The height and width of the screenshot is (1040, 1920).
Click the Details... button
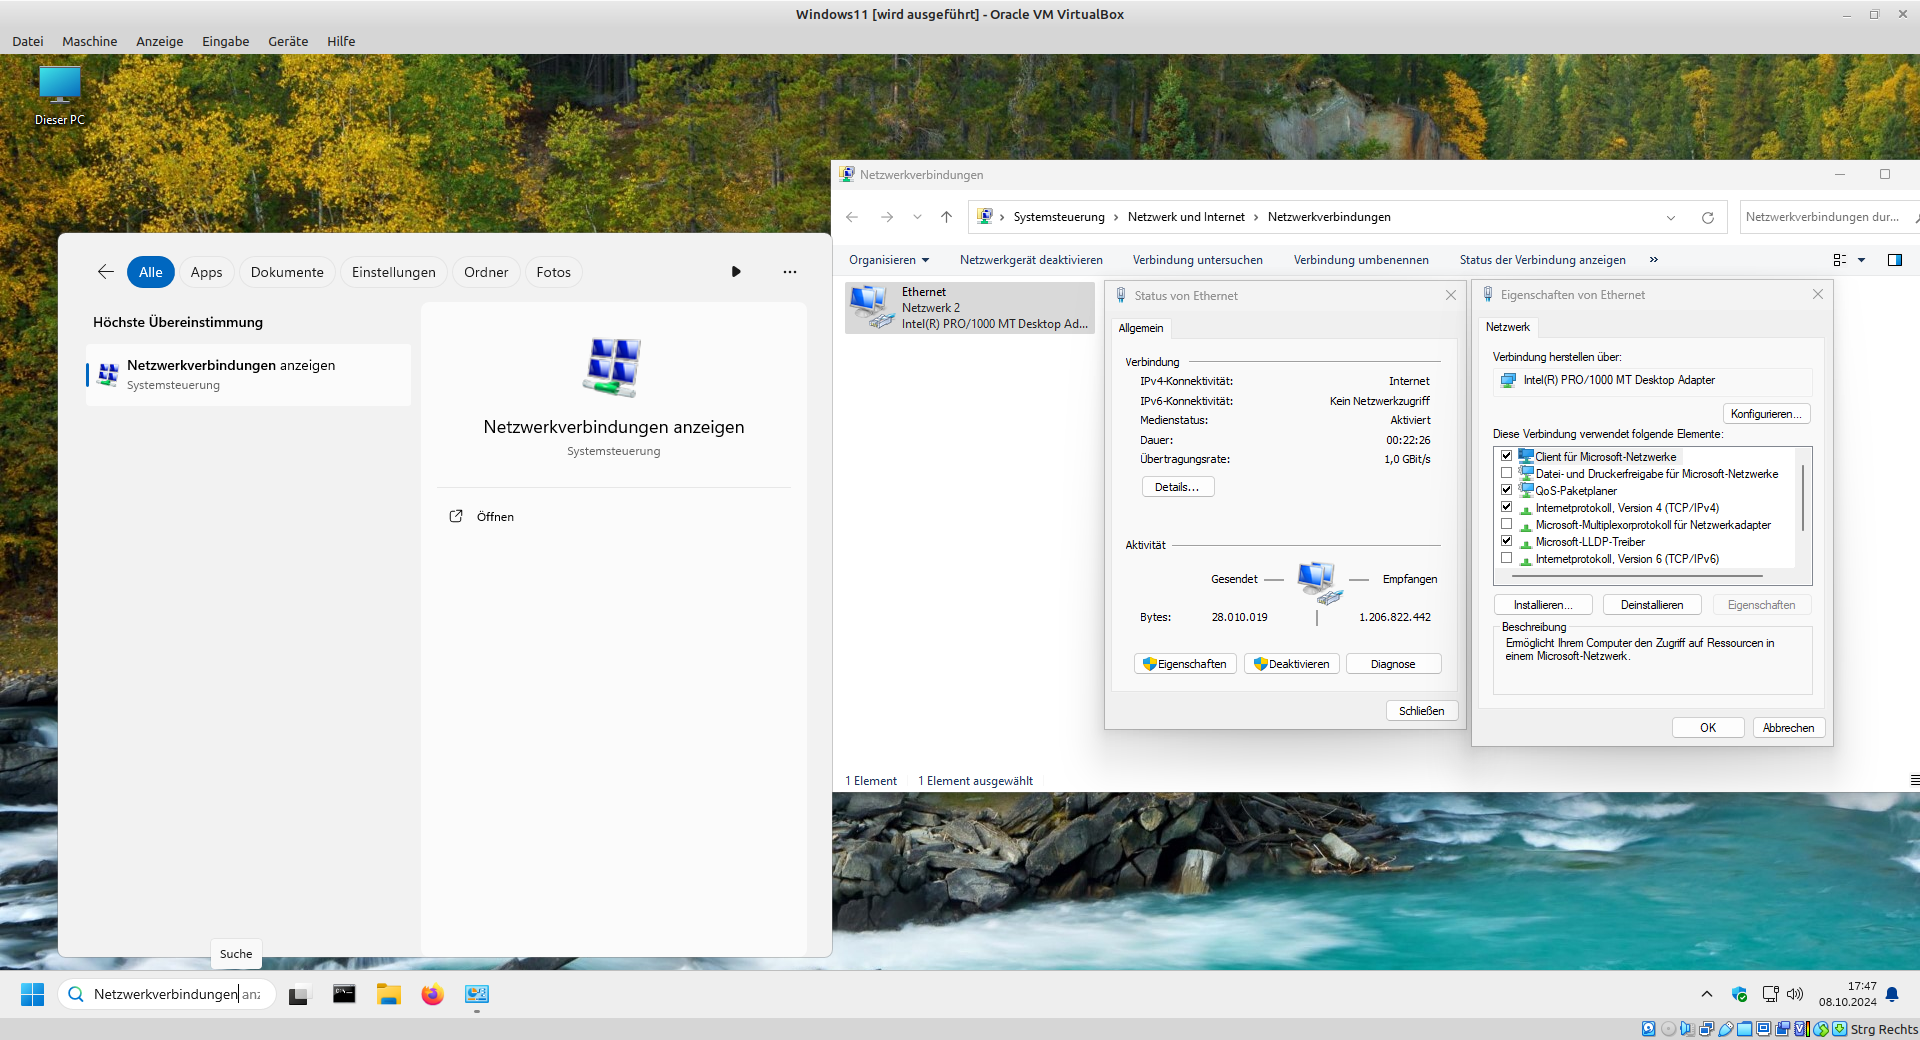click(x=1177, y=487)
